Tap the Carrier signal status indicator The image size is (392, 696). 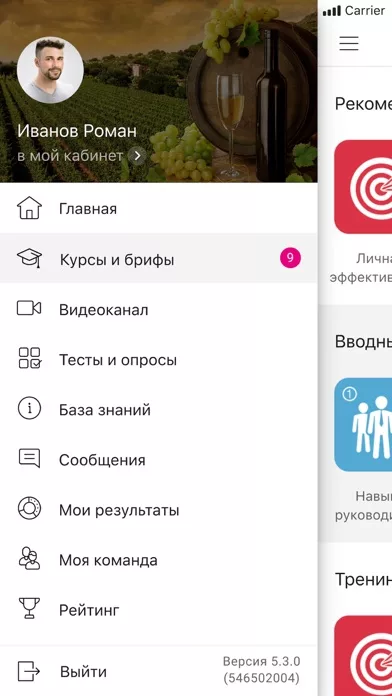coord(354,11)
